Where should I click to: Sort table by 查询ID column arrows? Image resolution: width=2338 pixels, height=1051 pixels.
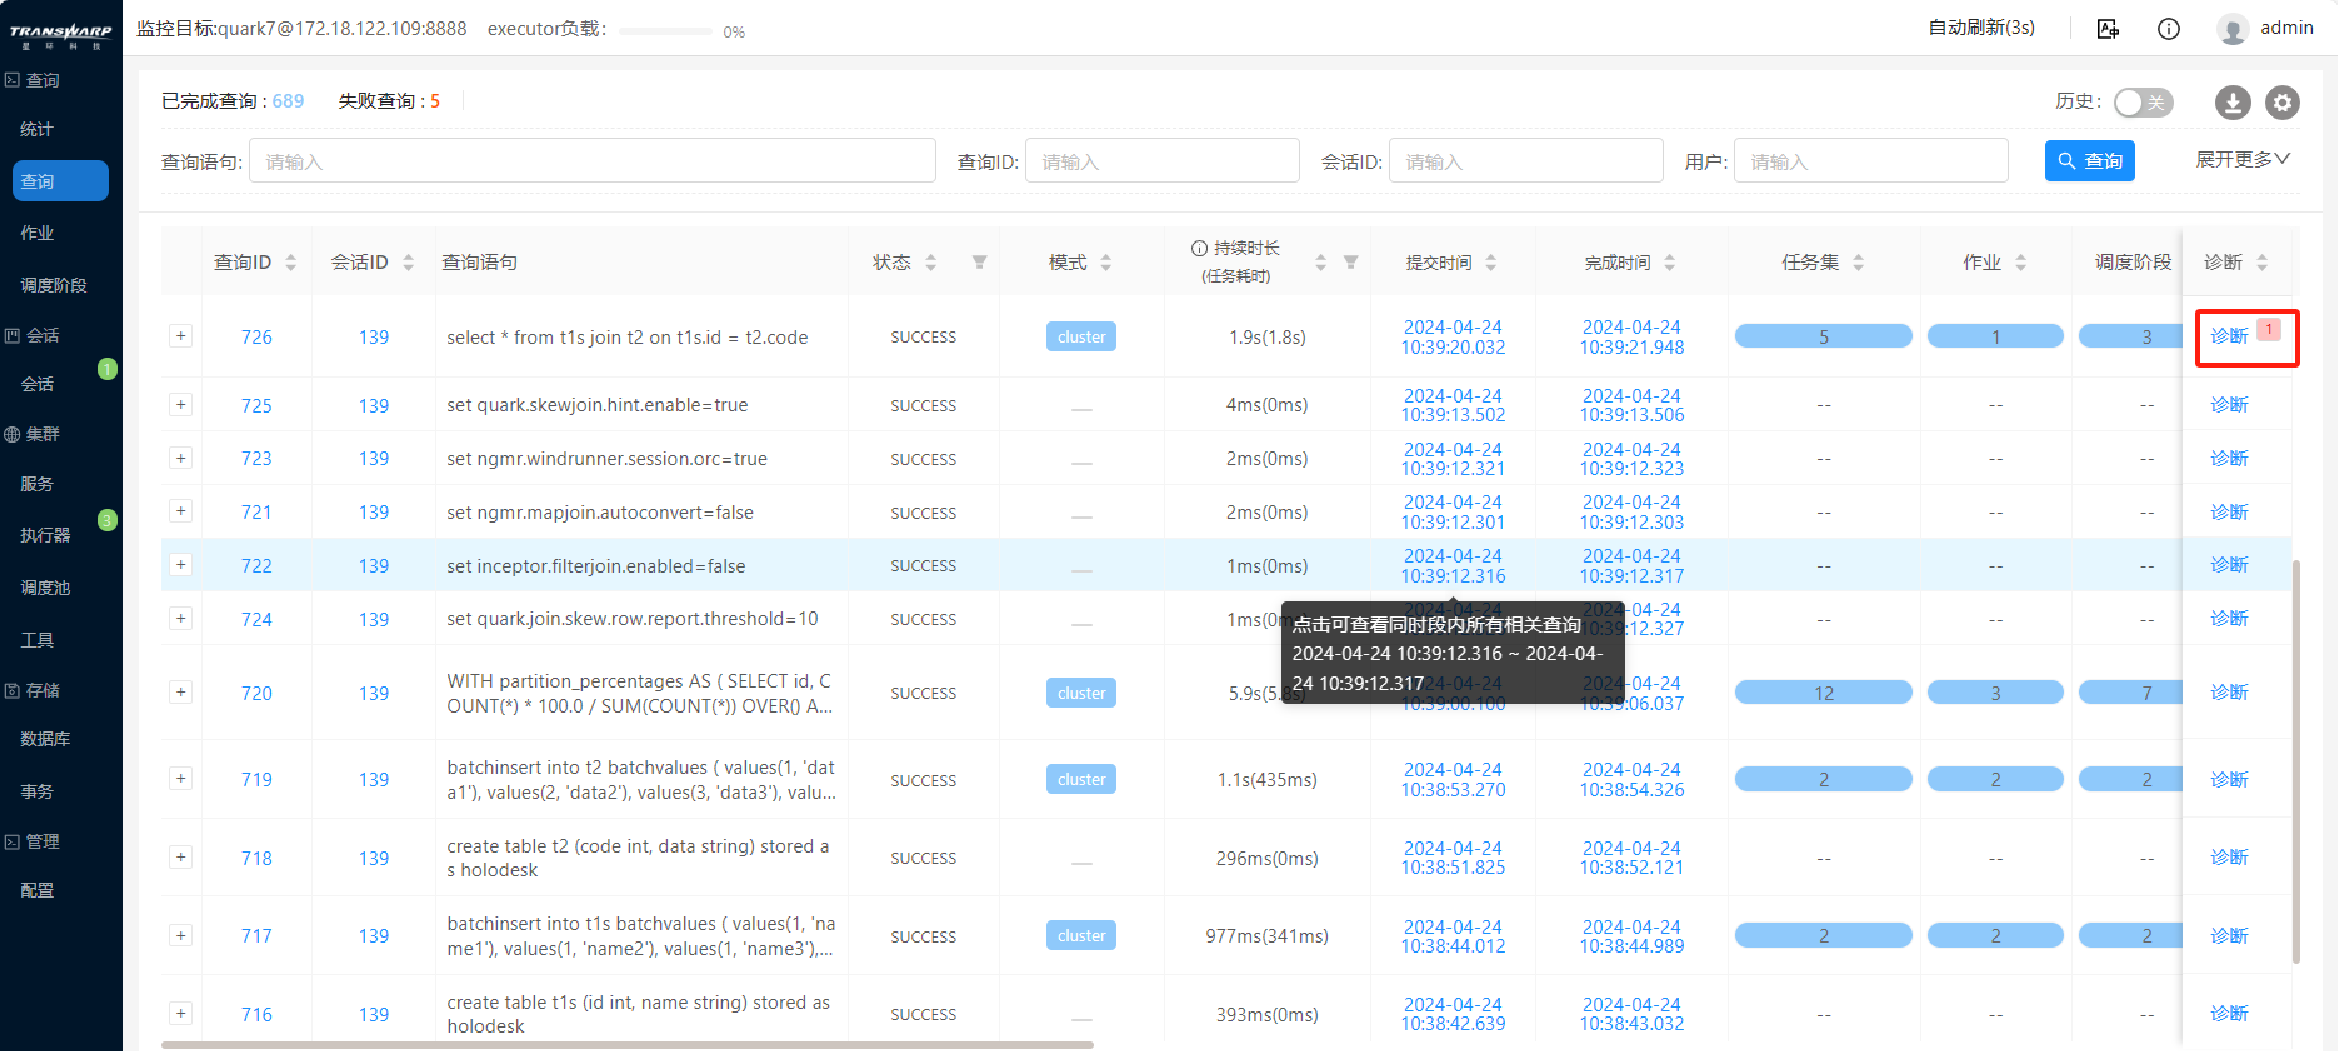[291, 262]
